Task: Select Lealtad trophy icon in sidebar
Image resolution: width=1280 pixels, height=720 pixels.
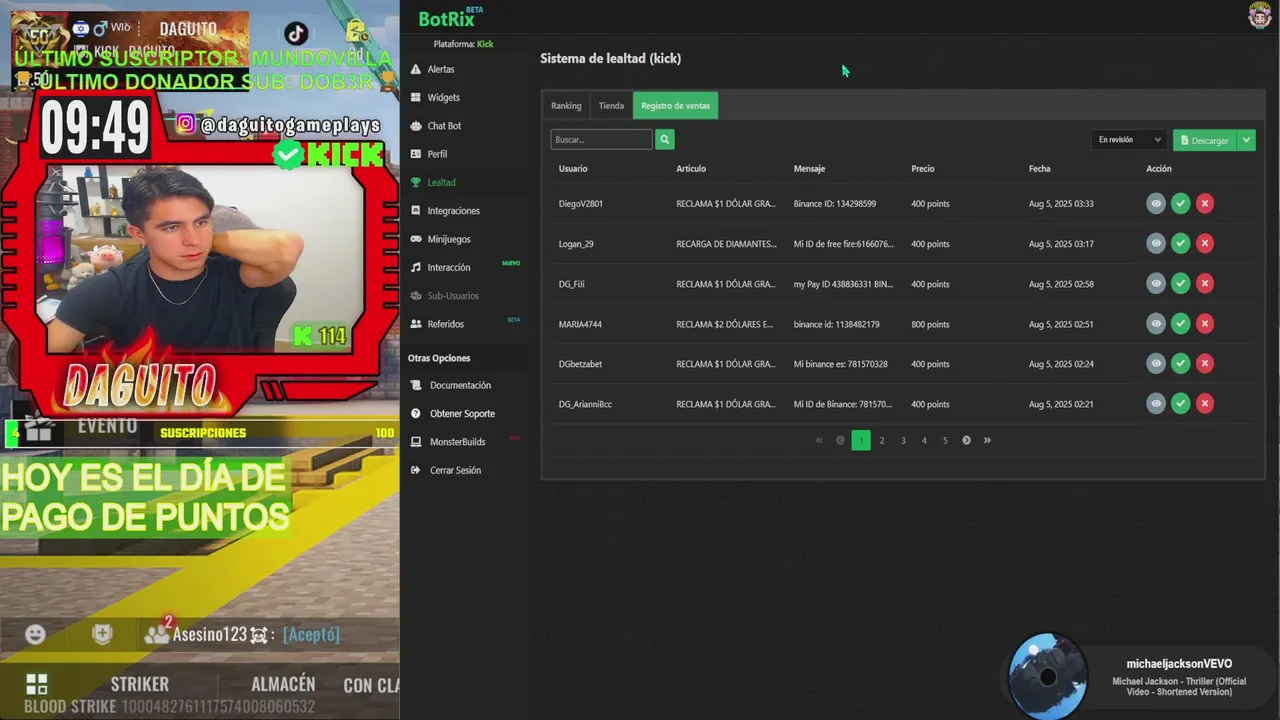Action: click(416, 182)
